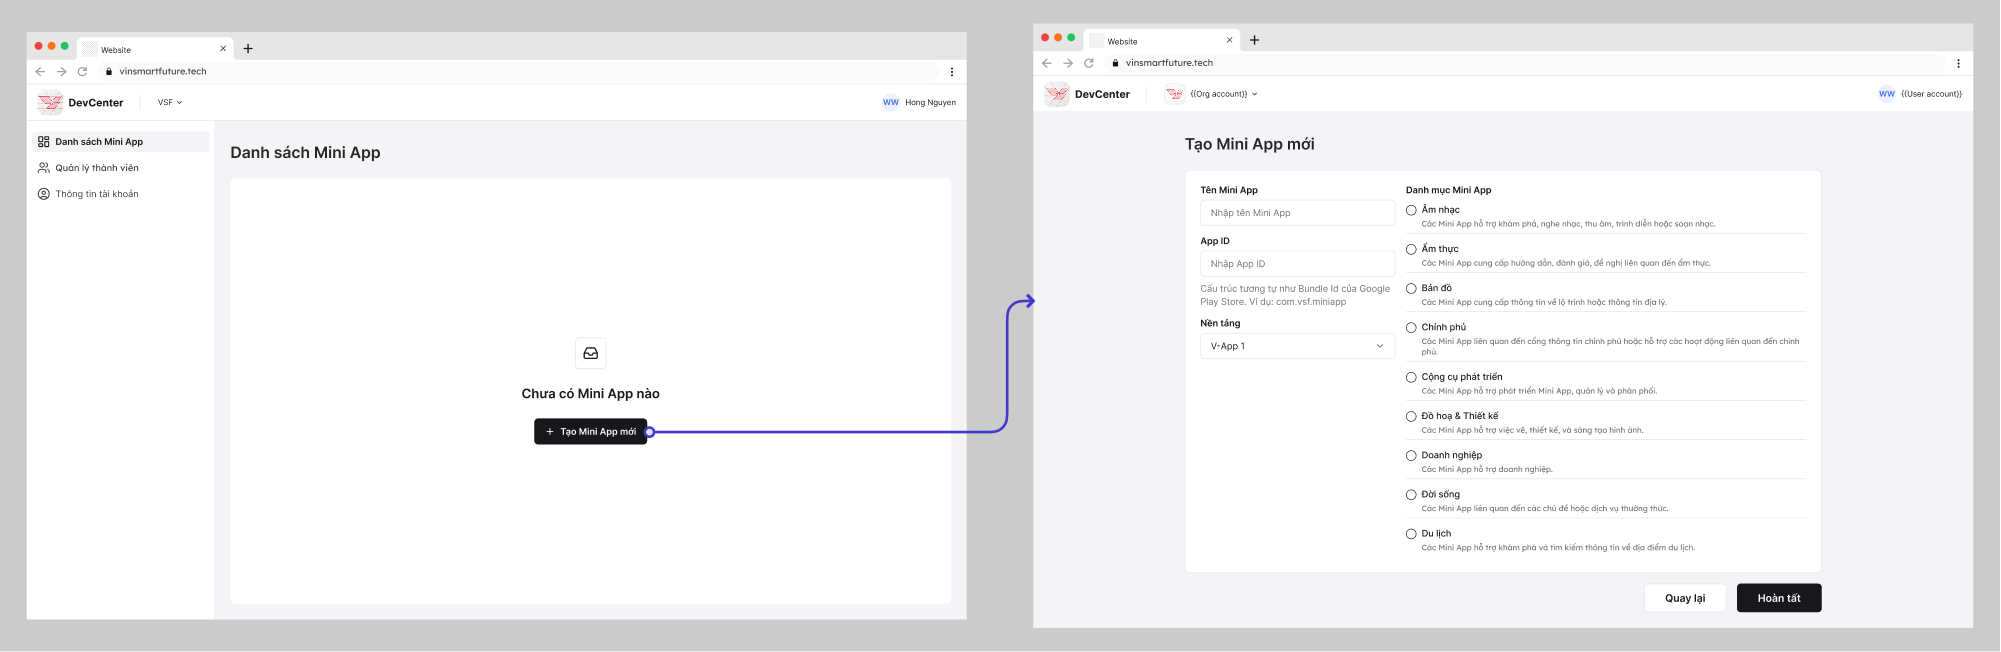Select Website tab in right browser window
Viewport: 2001px width, 652px height.
[x=1161, y=41]
